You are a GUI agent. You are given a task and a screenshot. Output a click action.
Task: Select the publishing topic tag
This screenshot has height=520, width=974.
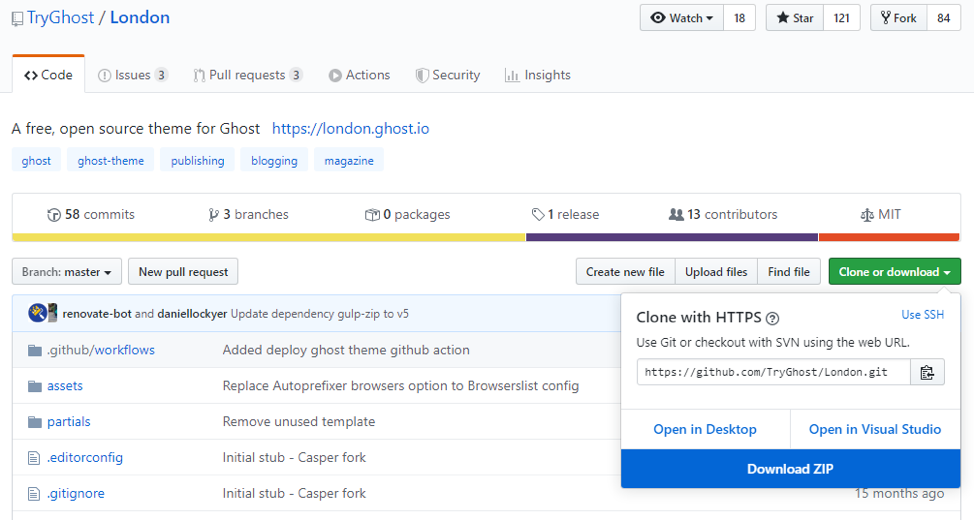coord(198,161)
